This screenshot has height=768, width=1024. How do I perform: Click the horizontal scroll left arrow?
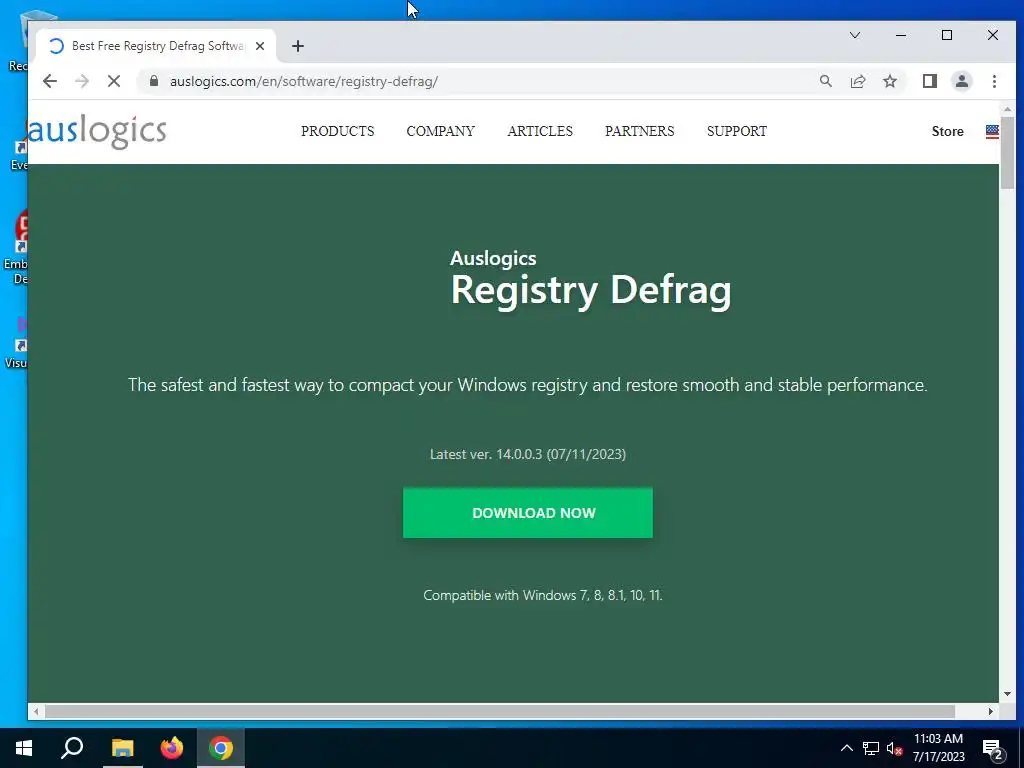pyautogui.click(x=36, y=711)
